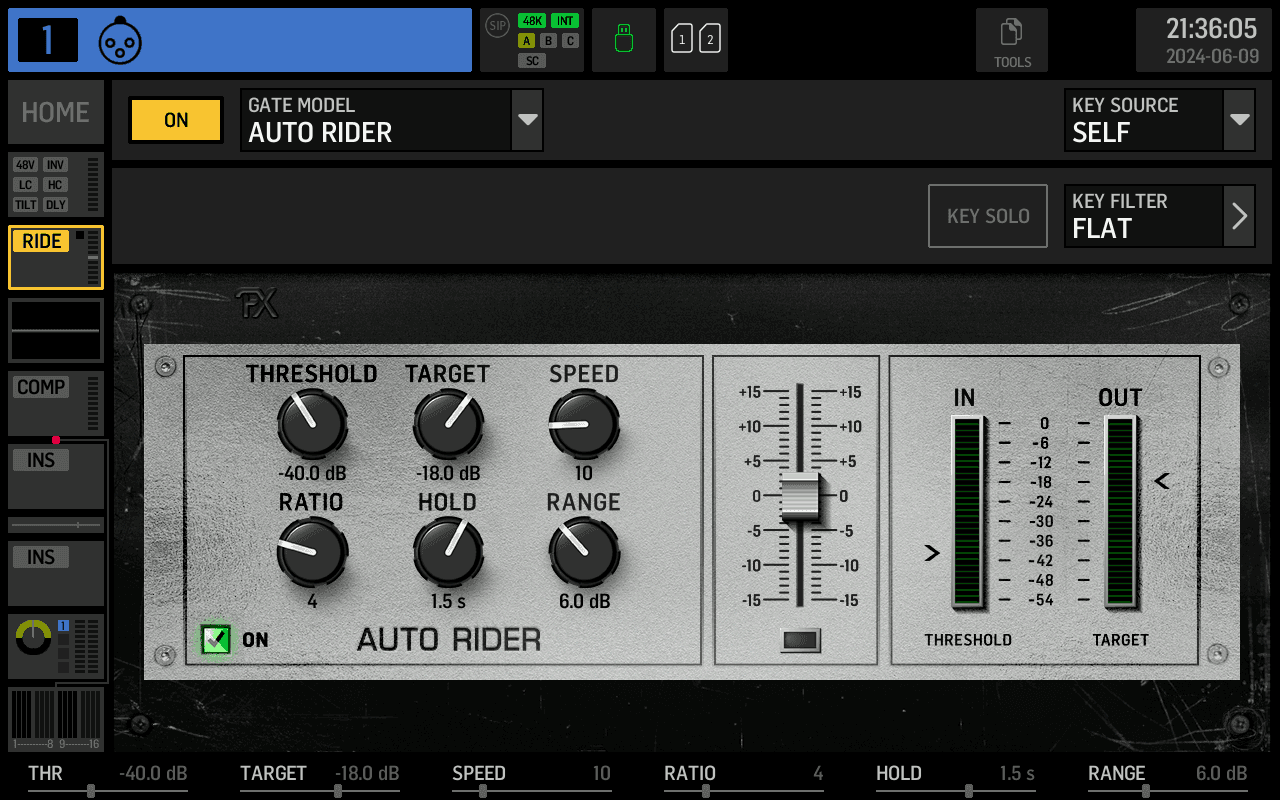The height and width of the screenshot is (800, 1280).
Task: Click the FX logo on the rack
Action: 257,305
